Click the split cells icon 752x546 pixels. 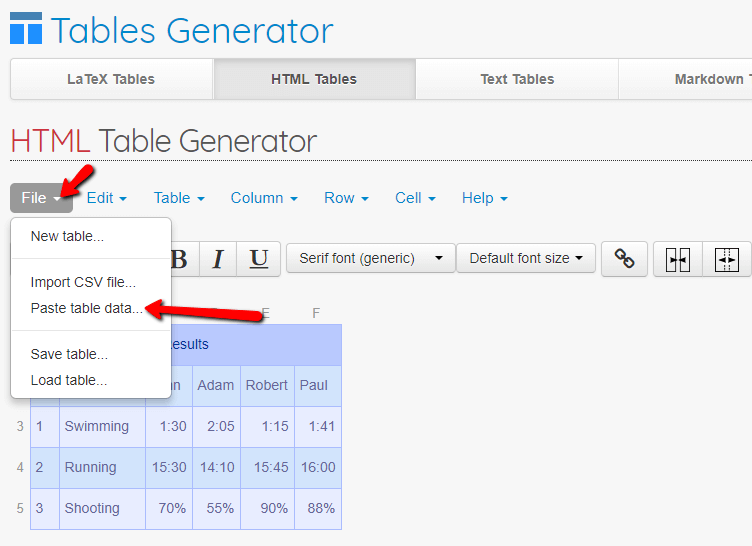click(727, 260)
